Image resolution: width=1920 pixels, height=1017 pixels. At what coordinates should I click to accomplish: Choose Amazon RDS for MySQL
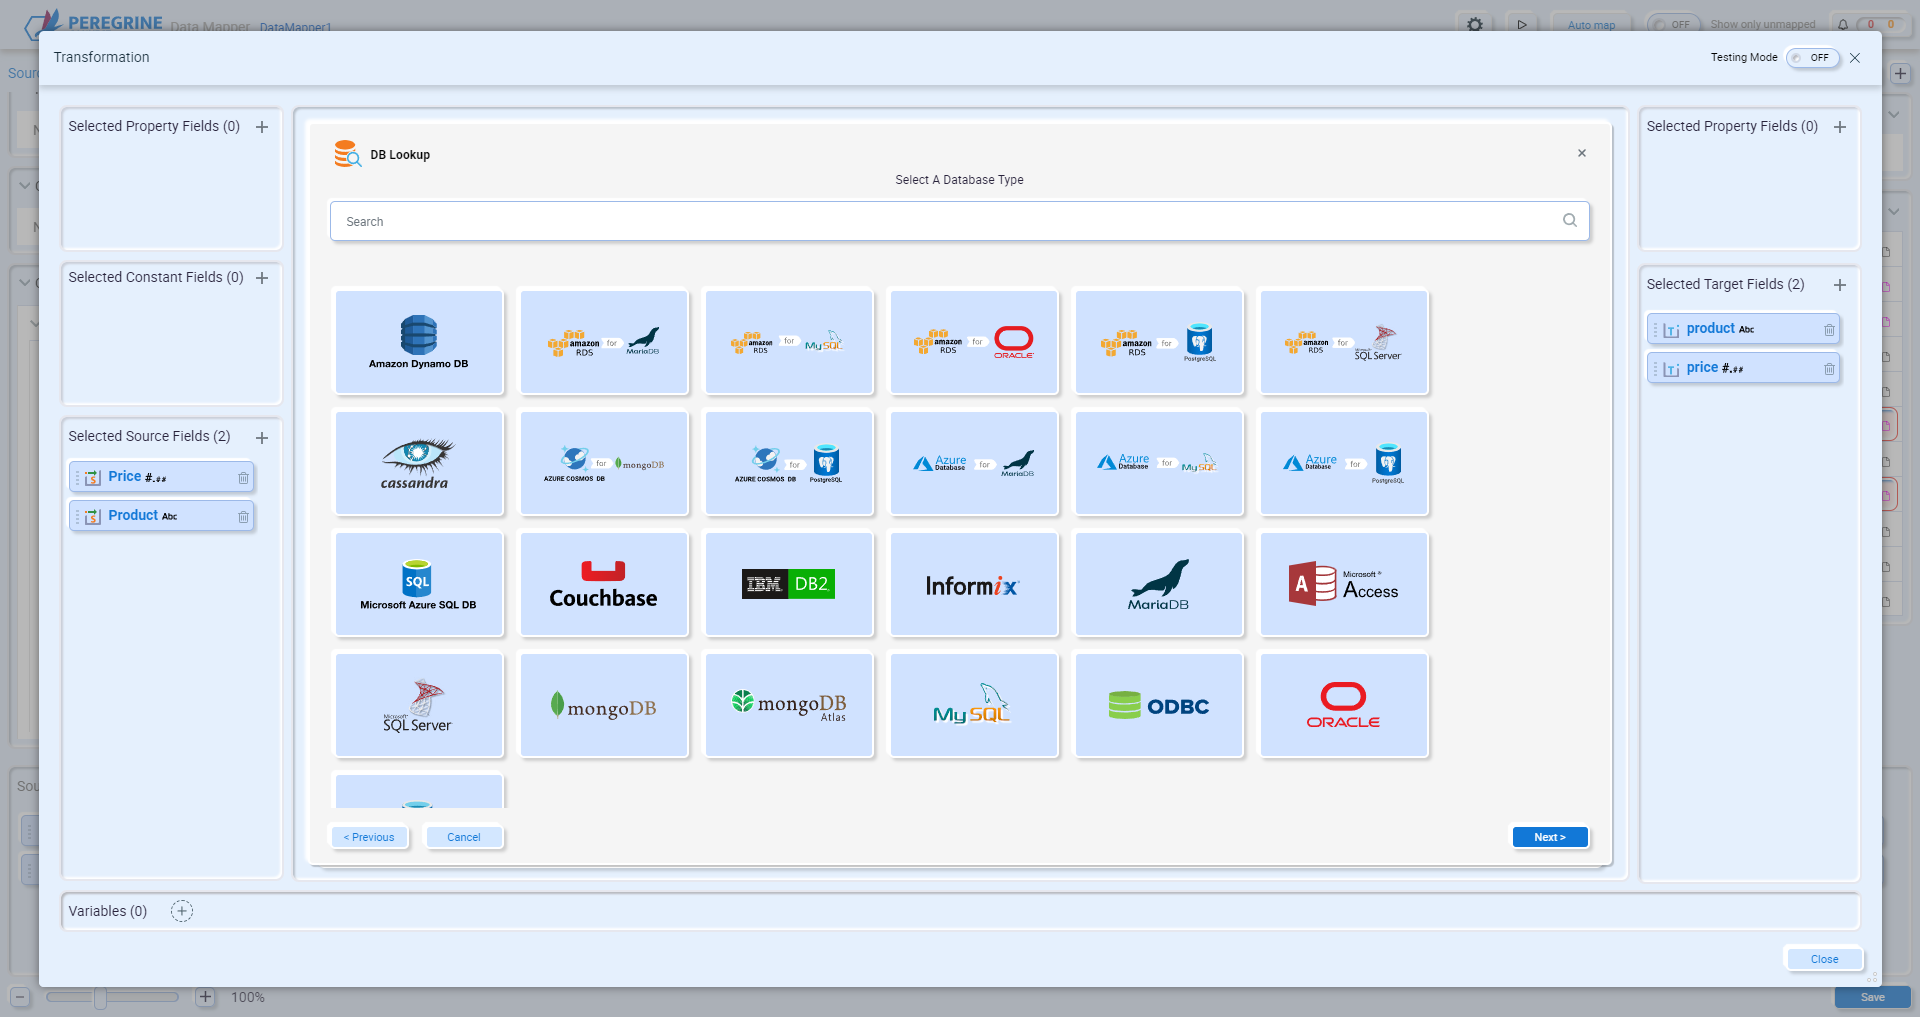pos(789,342)
